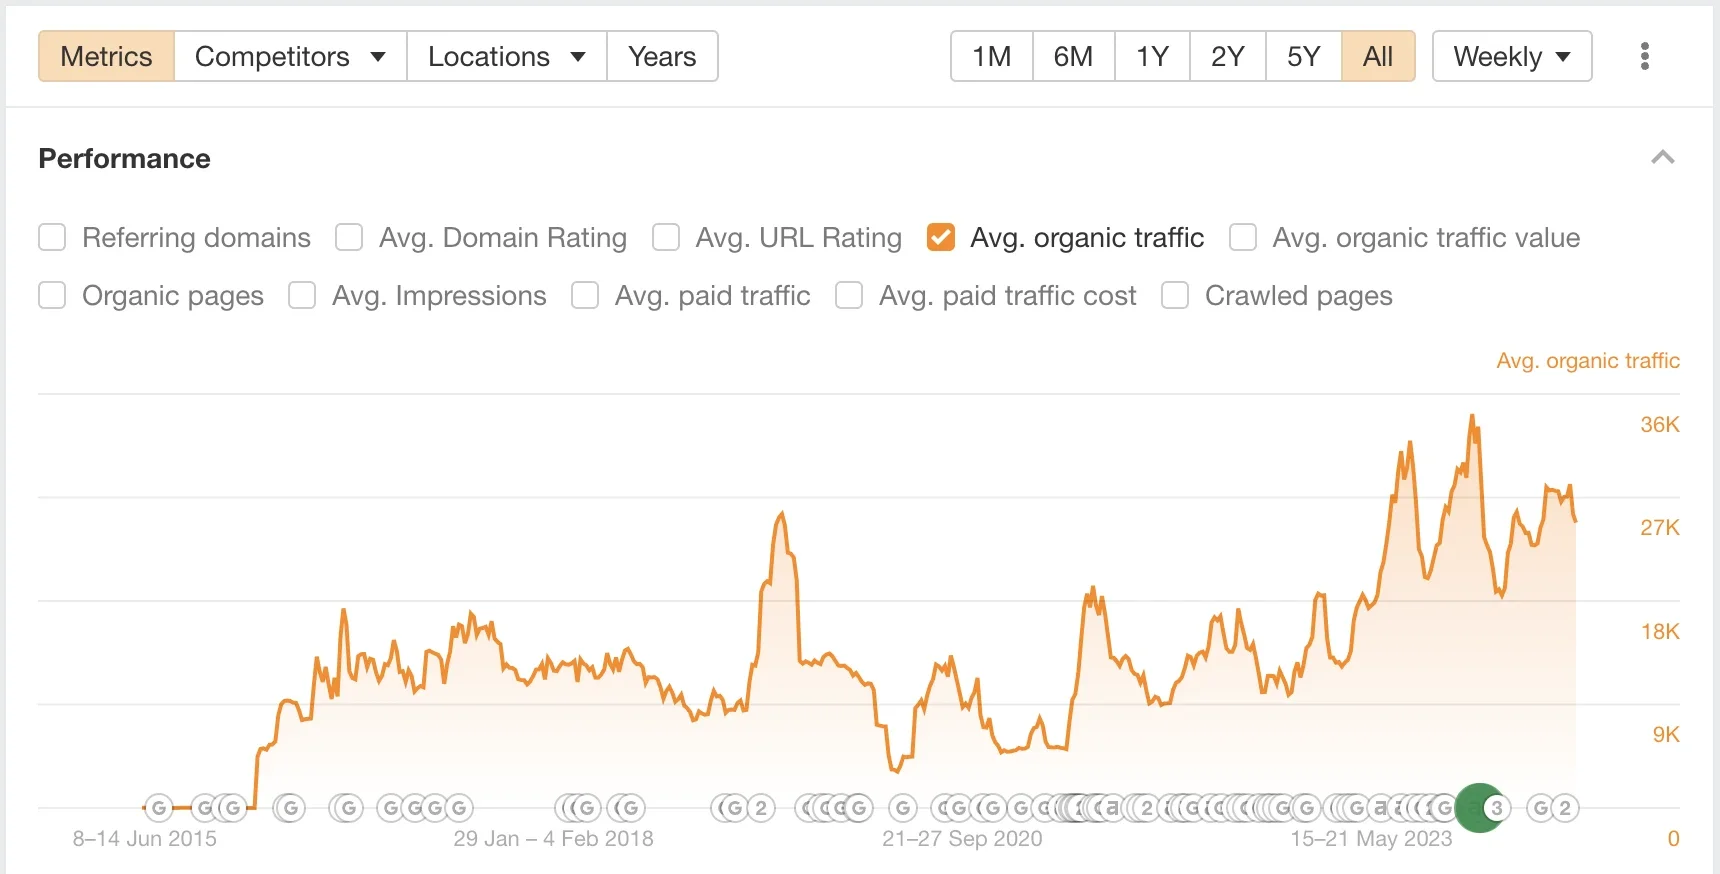Click the G marker just right of green marker
The image size is (1720, 874).
click(1541, 808)
